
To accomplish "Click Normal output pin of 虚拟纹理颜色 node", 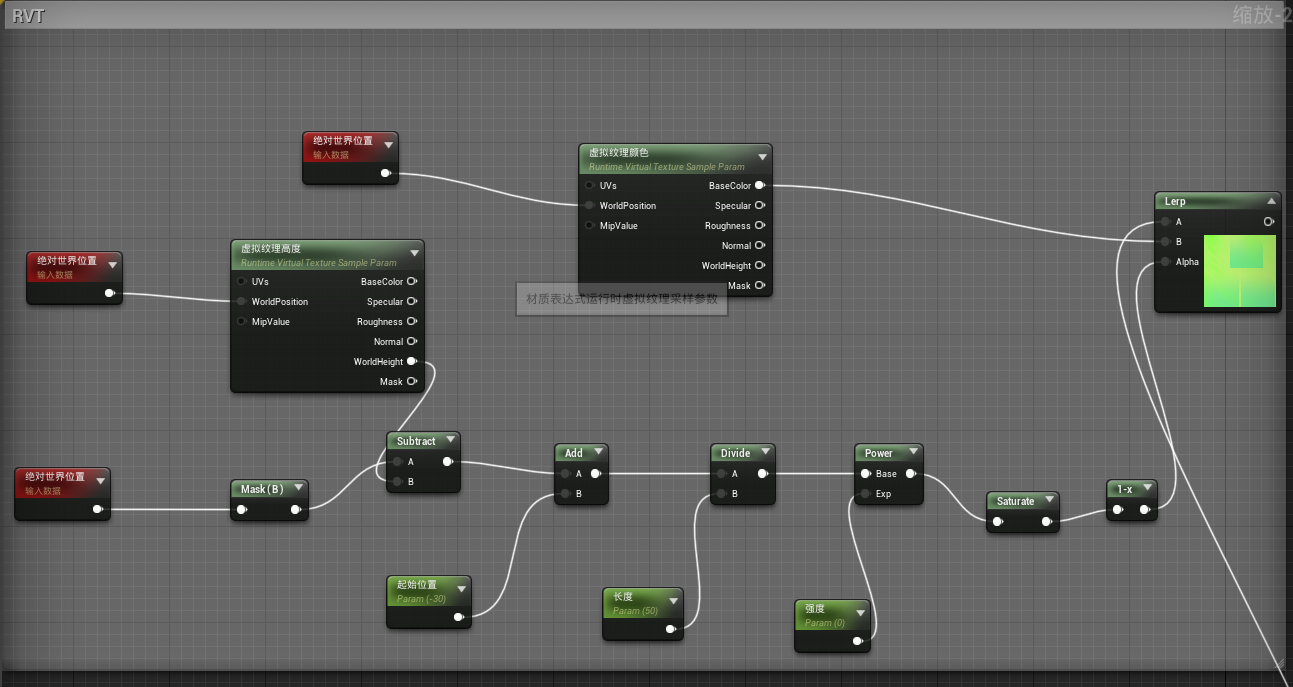I will (x=760, y=245).
